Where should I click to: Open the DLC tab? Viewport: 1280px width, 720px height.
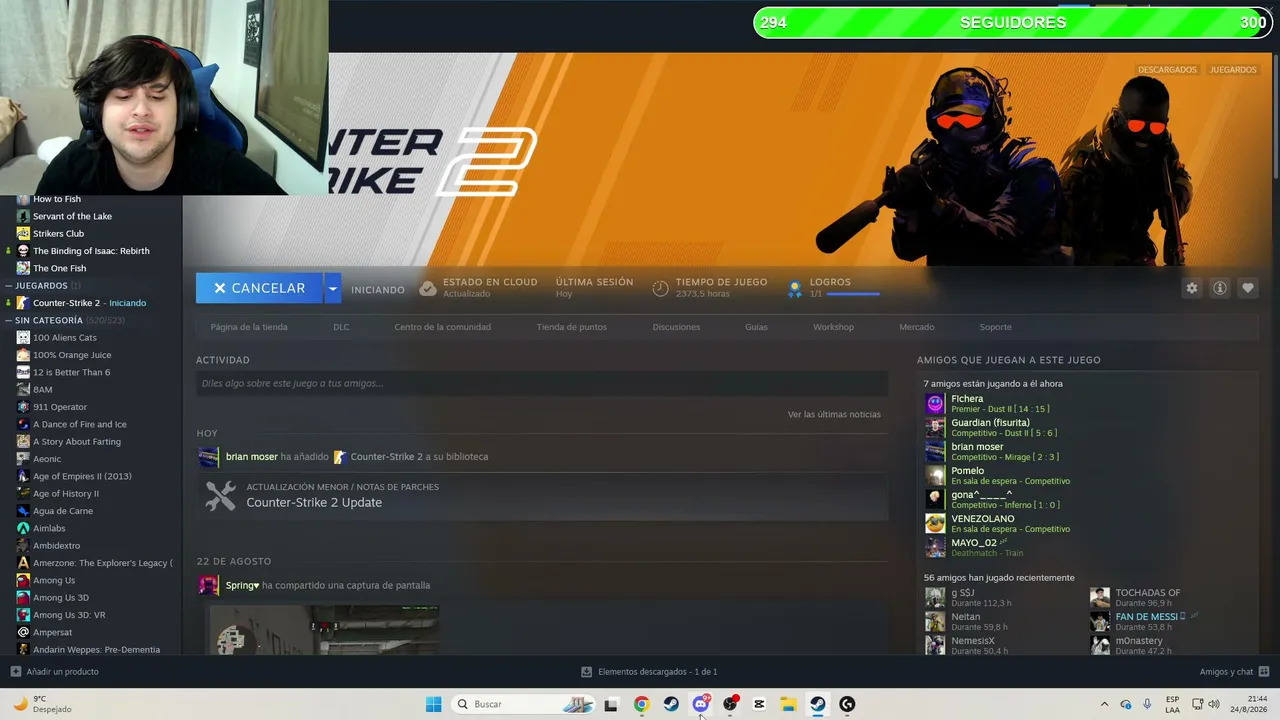[x=341, y=327]
